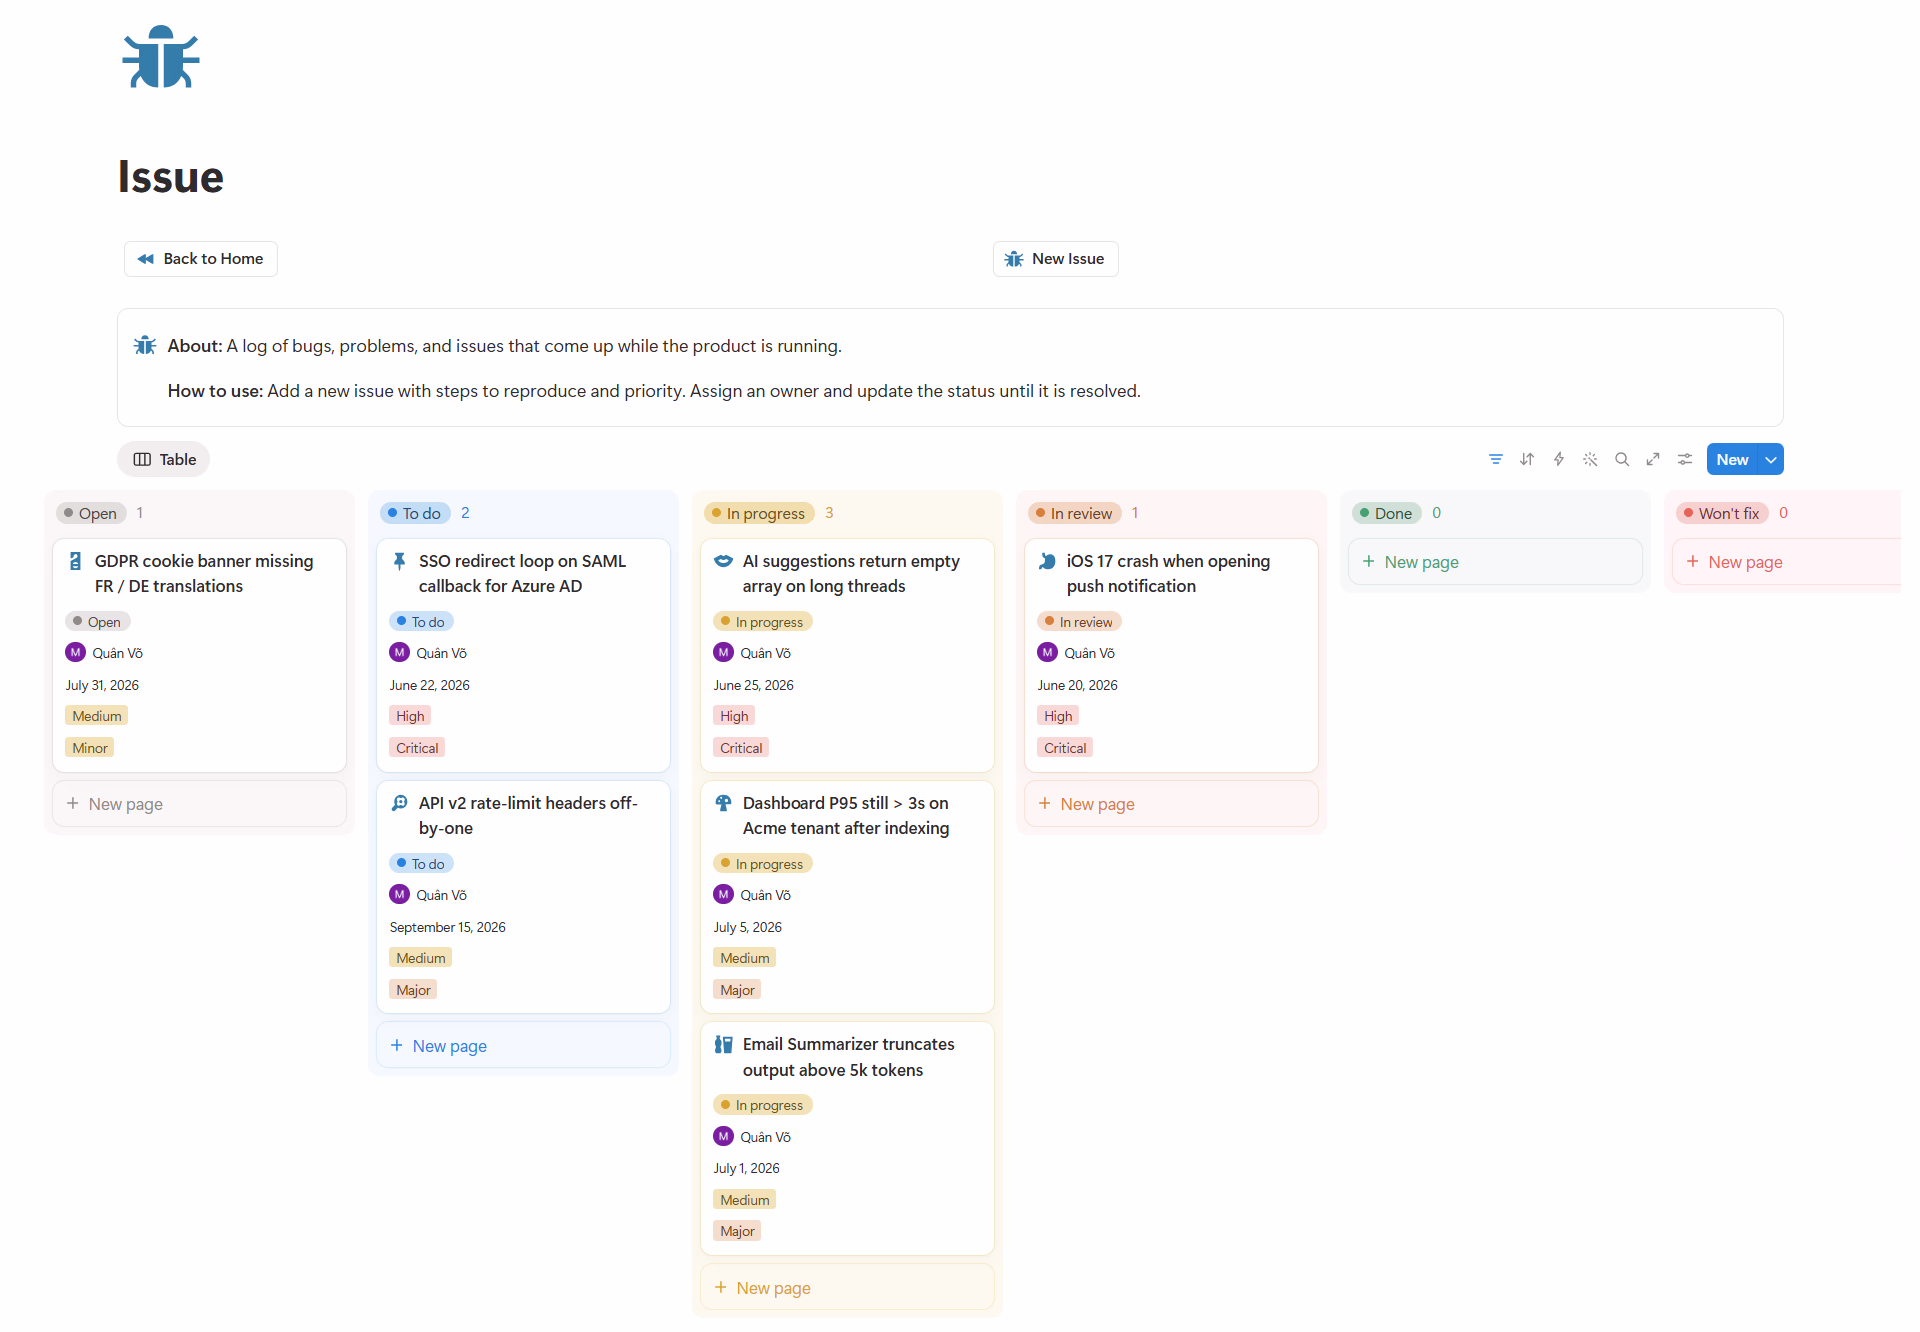Expand the dropdown arrow beside New button
1920x1332 pixels.
pyautogui.click(x=1771, y=459)
